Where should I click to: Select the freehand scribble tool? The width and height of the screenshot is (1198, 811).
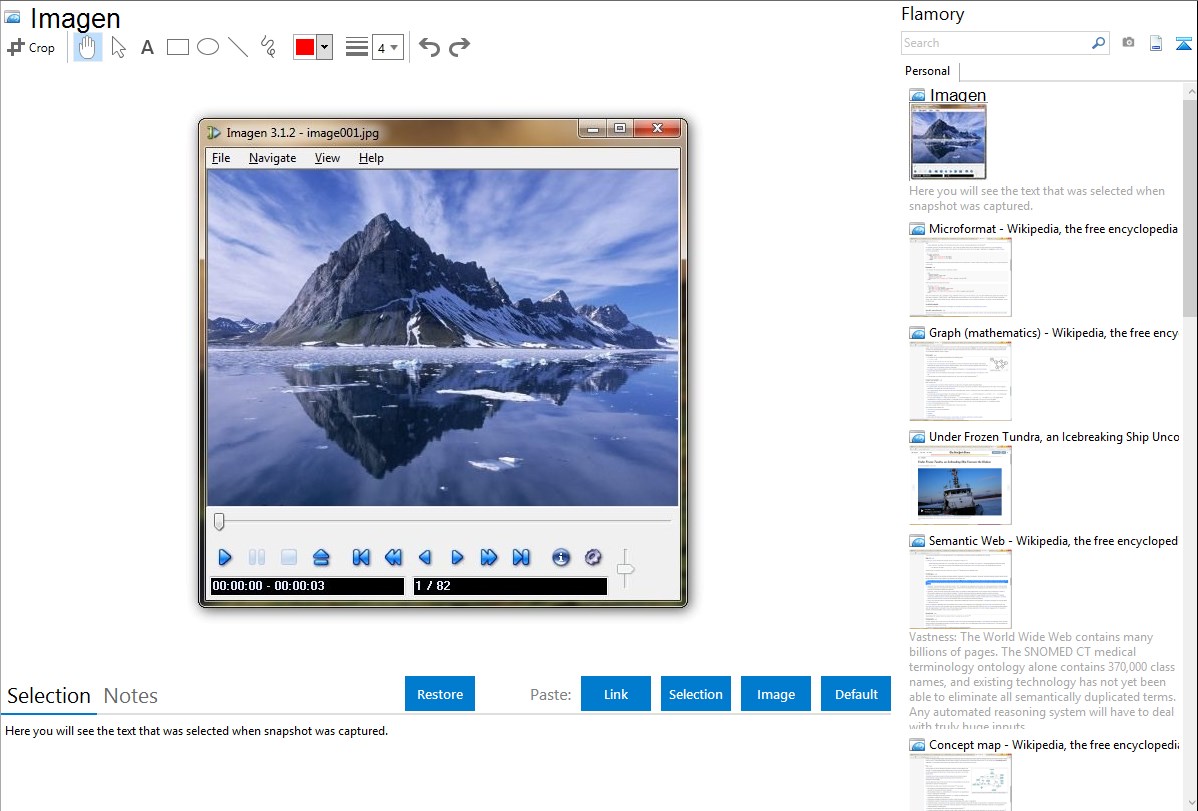(268, 47)
